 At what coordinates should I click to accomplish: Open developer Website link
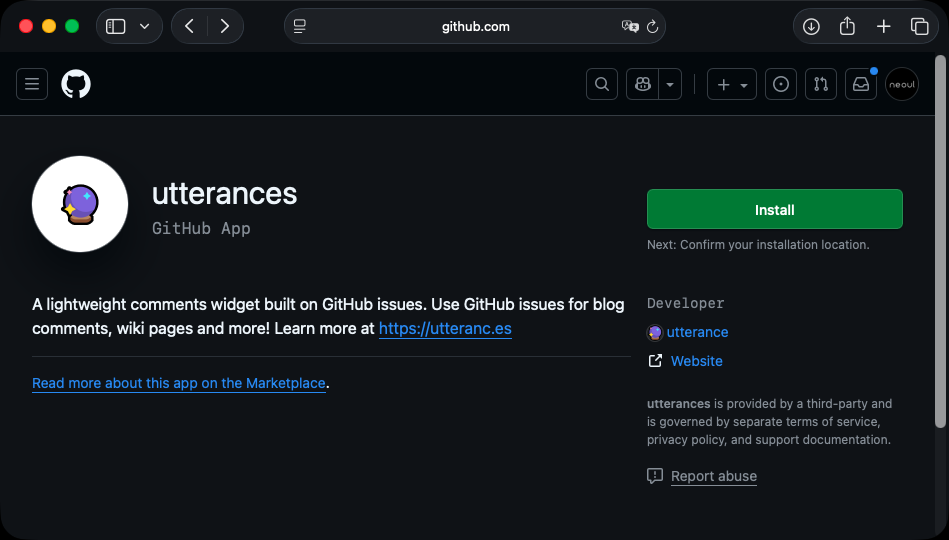click(x=696, y=361)
